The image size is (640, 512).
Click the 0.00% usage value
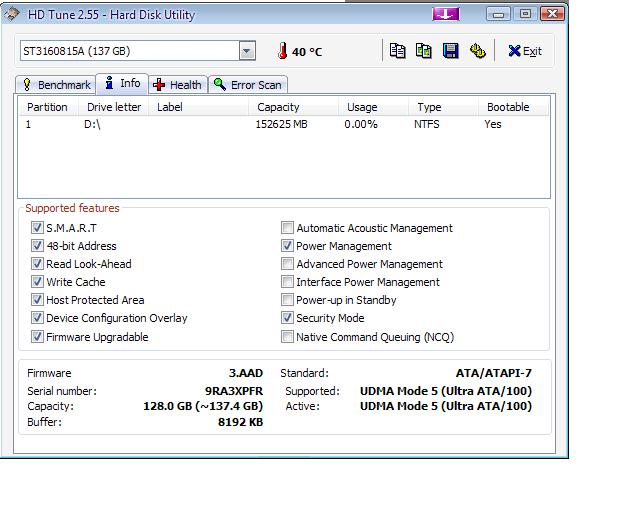tap(361, 124)
